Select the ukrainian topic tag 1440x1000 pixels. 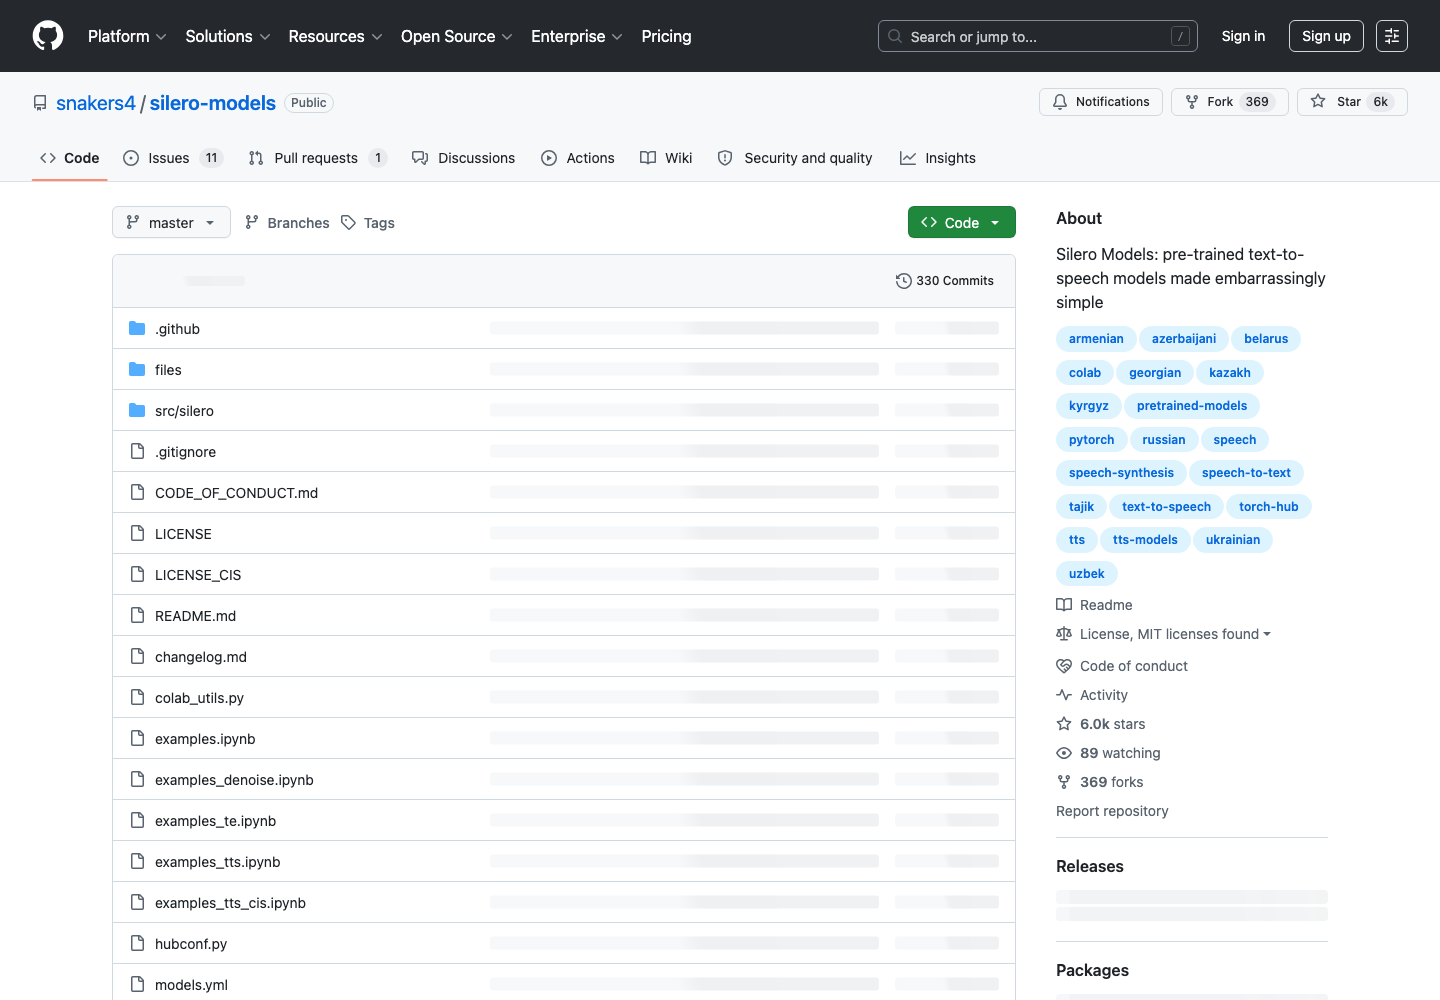click(x=1233, y=540)
